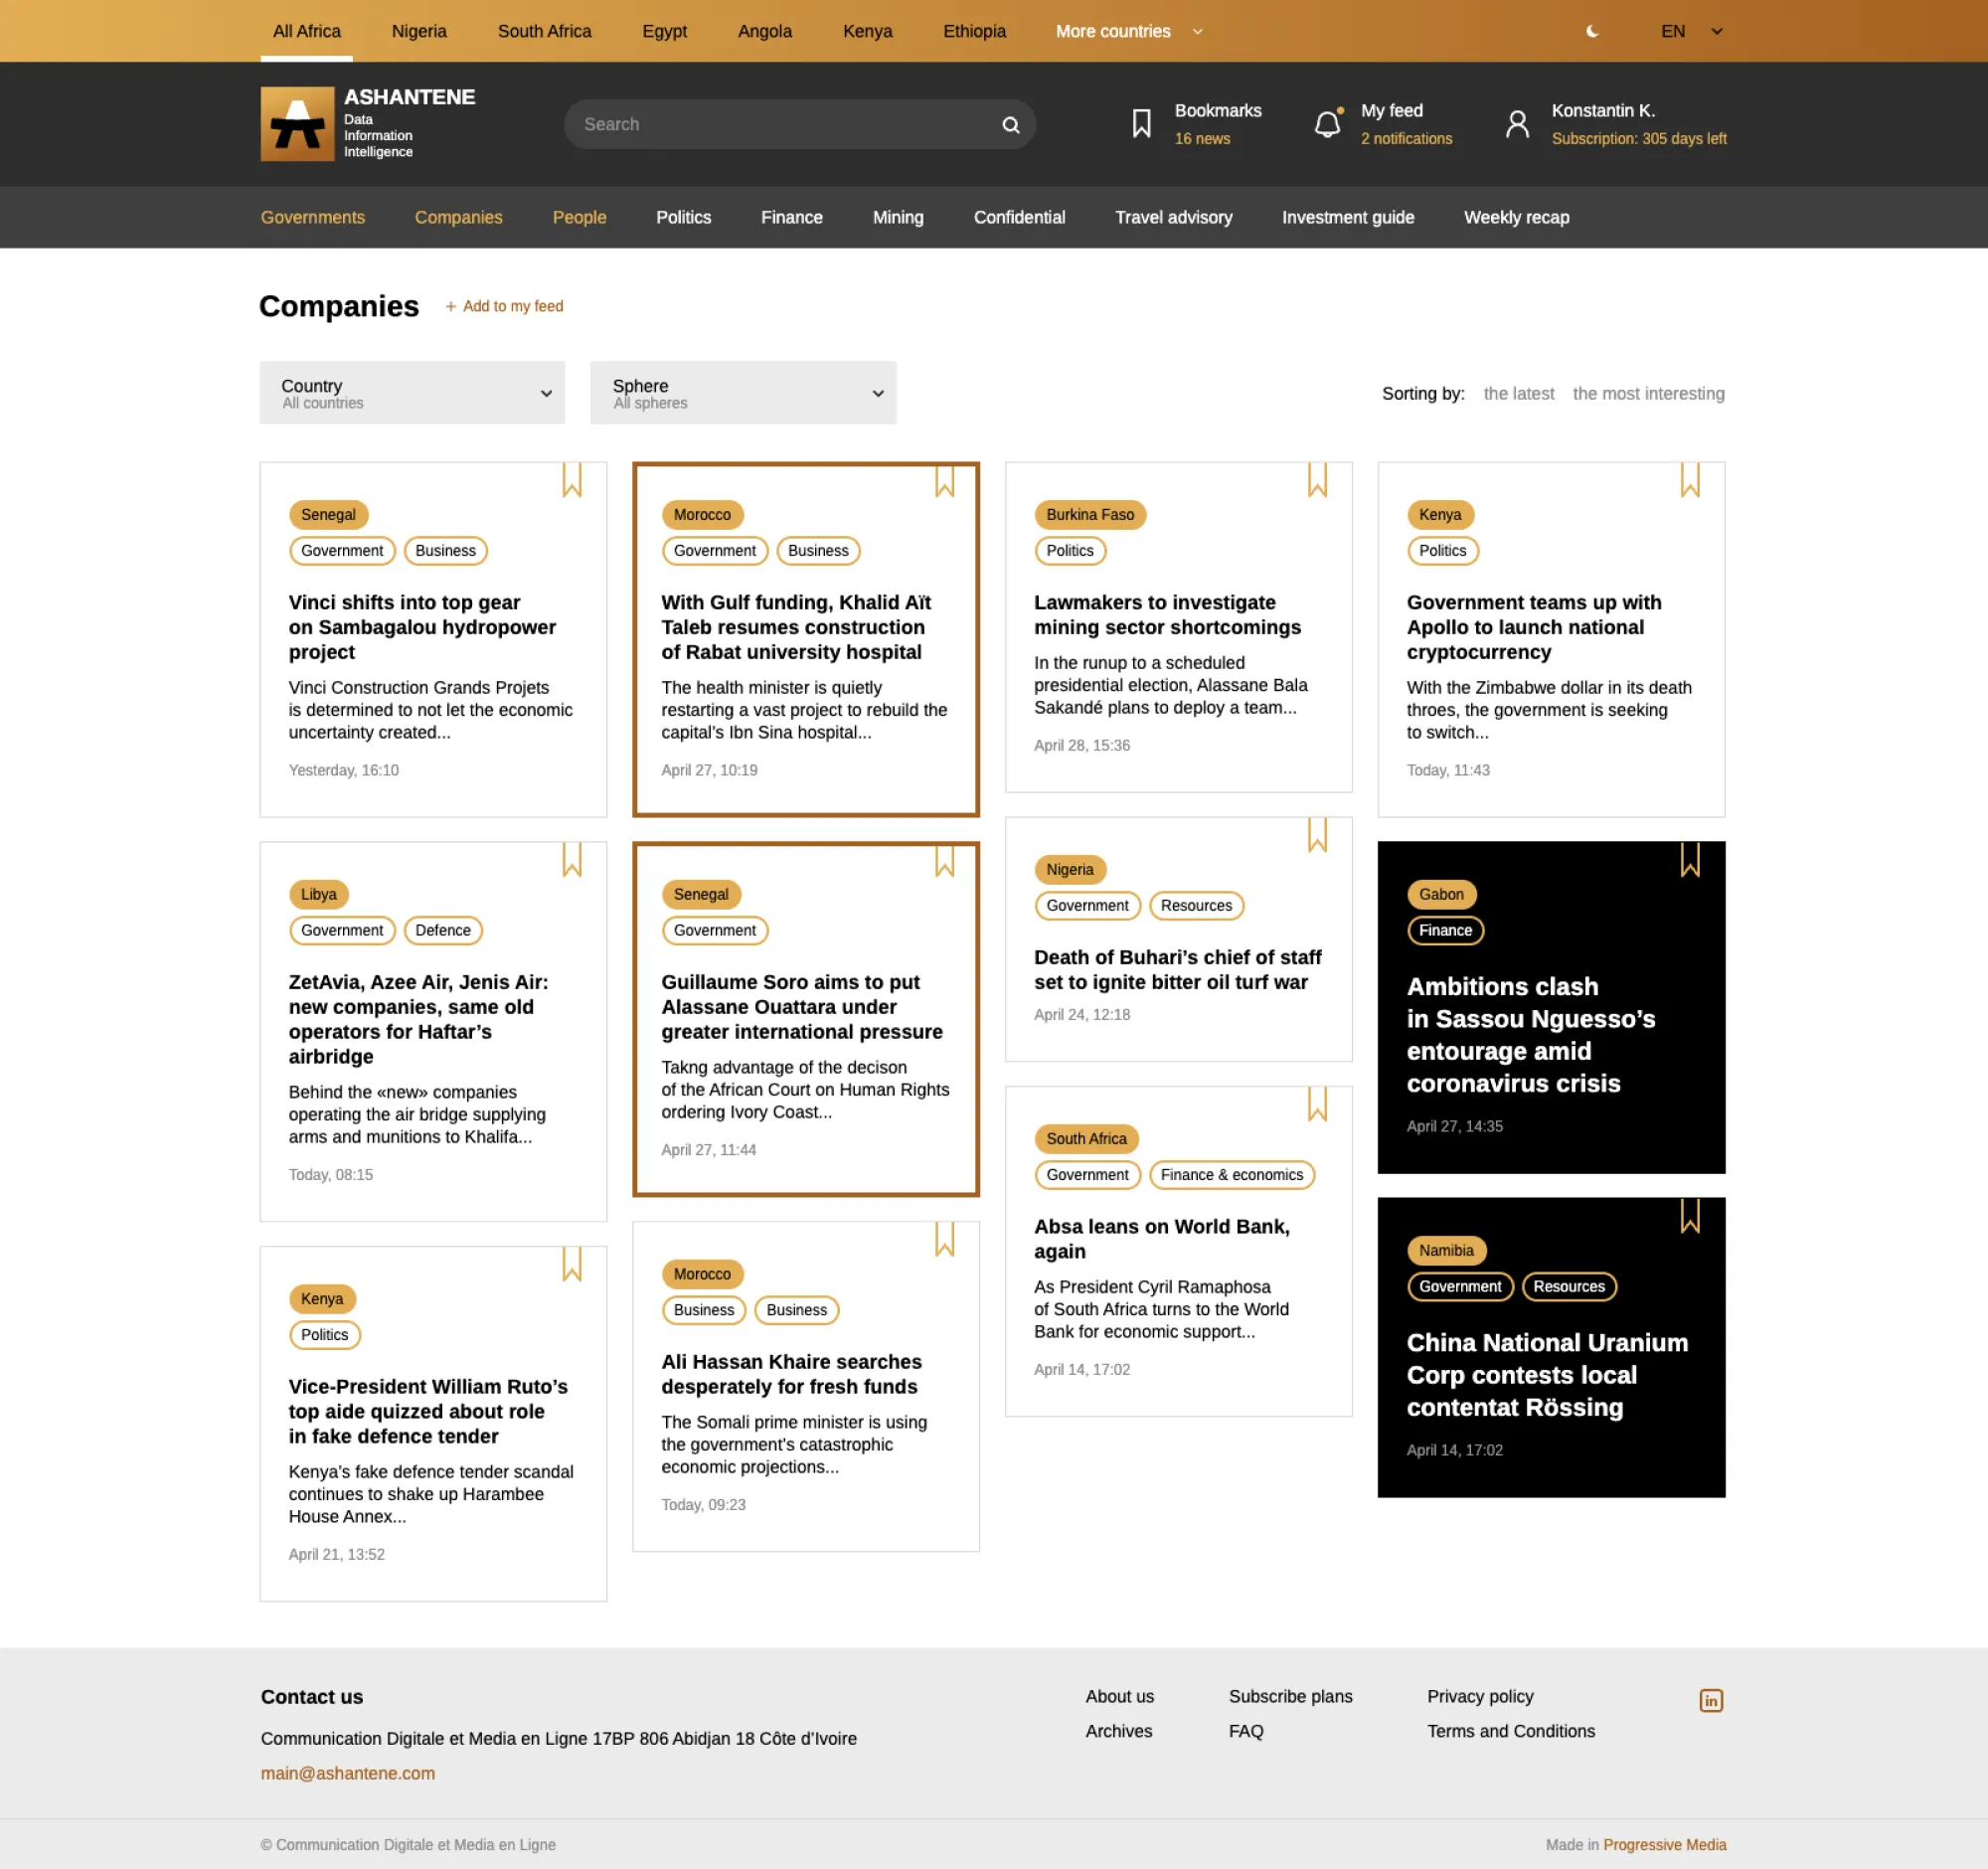
Task: Open the Weekly recap section
Action: pyautogui.click(x=1517, y=217)
